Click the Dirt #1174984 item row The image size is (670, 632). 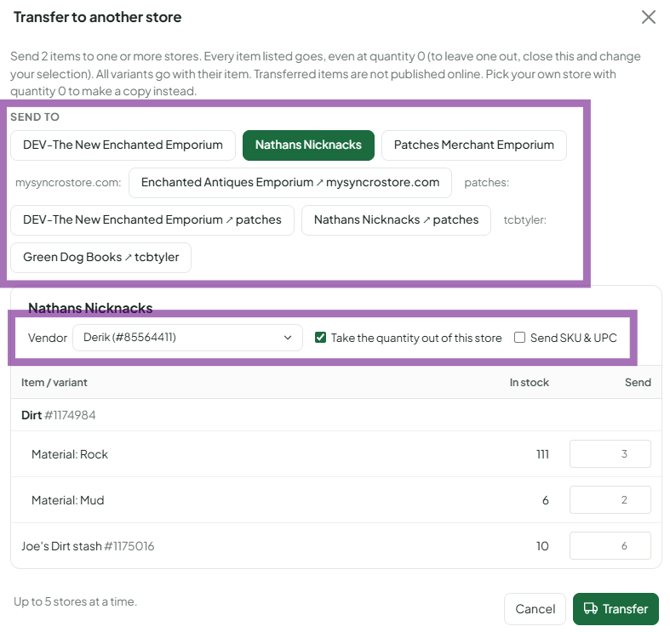click(x=336, y=415)
